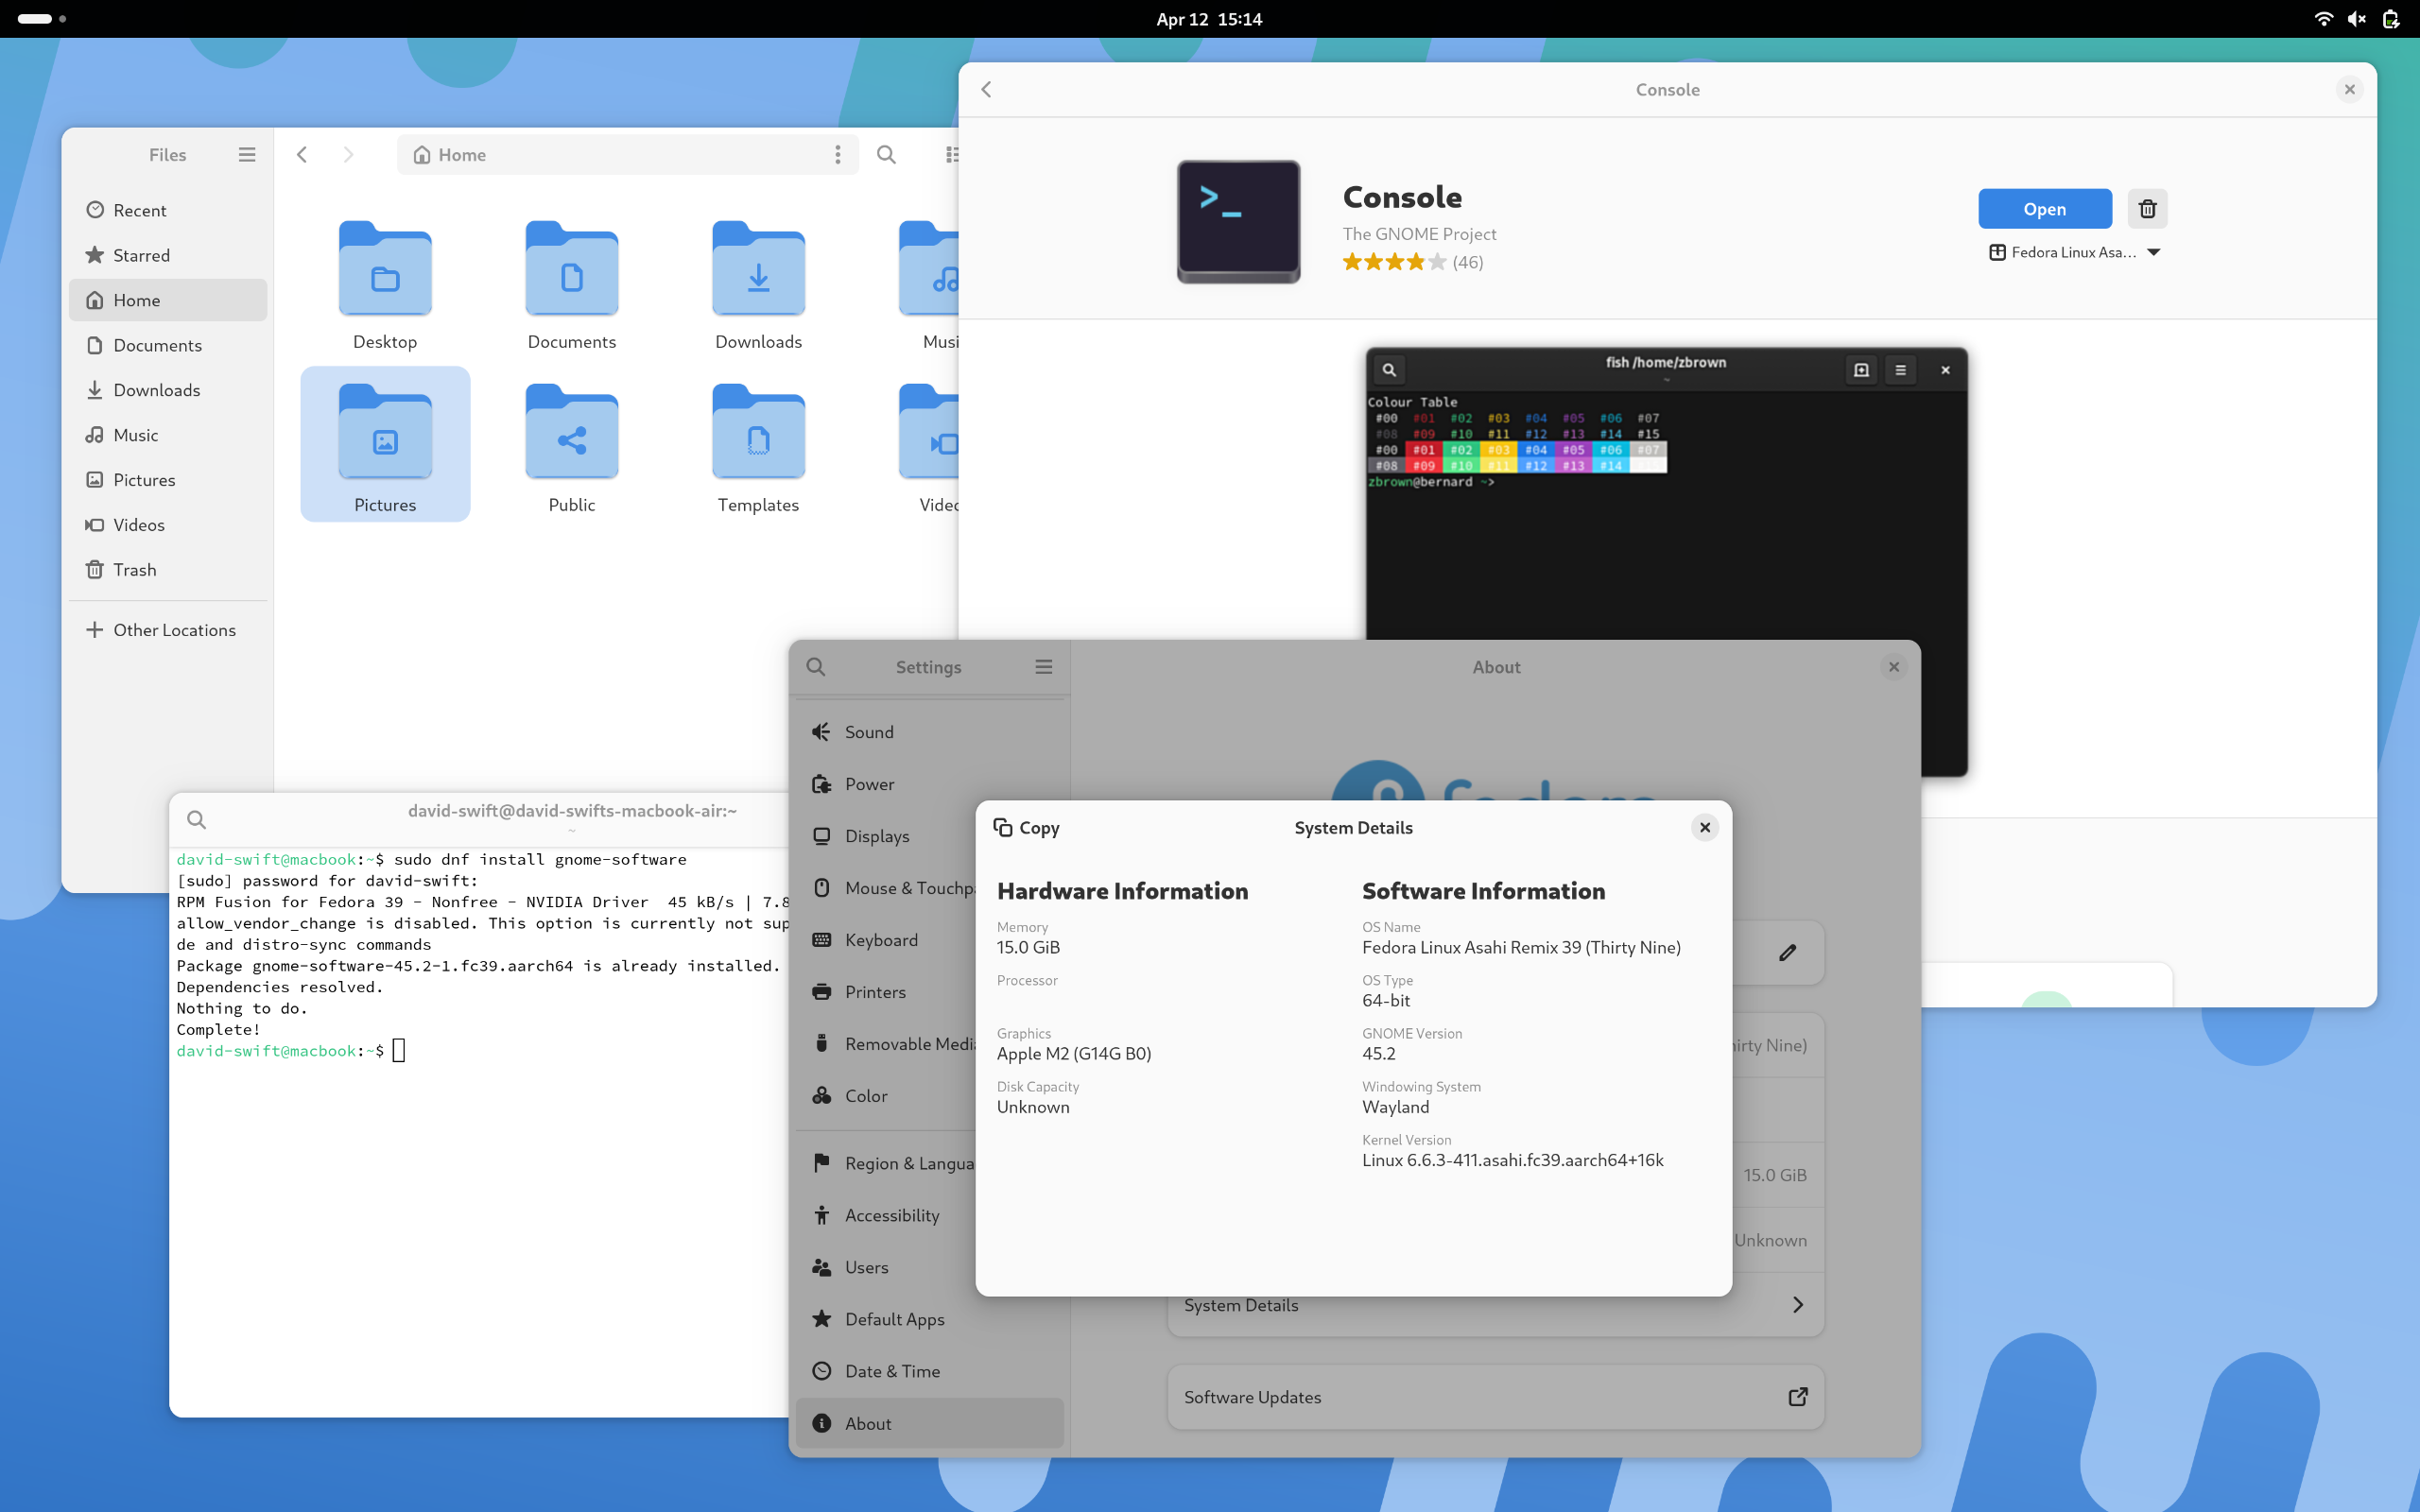Open Files hamburger menu
The height and width of the screenshot is (1512, 2420).
247,154
